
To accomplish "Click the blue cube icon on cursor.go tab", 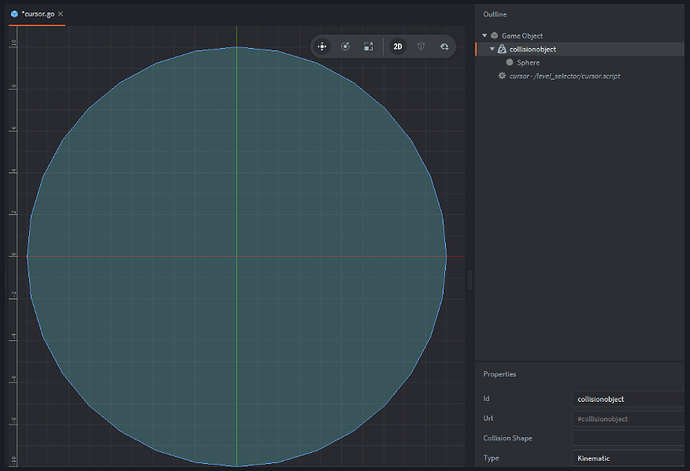I will (15, 14).
